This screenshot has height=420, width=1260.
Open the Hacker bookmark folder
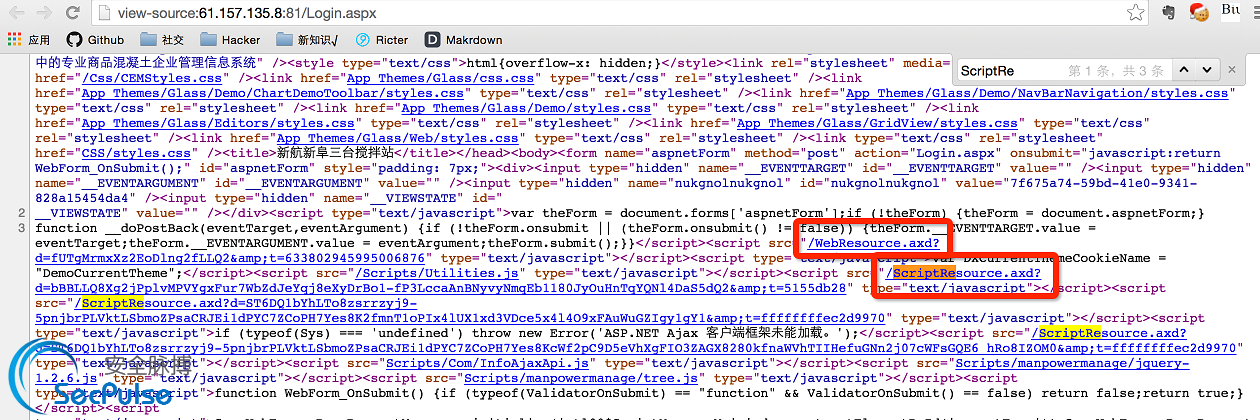pos(230,40)
